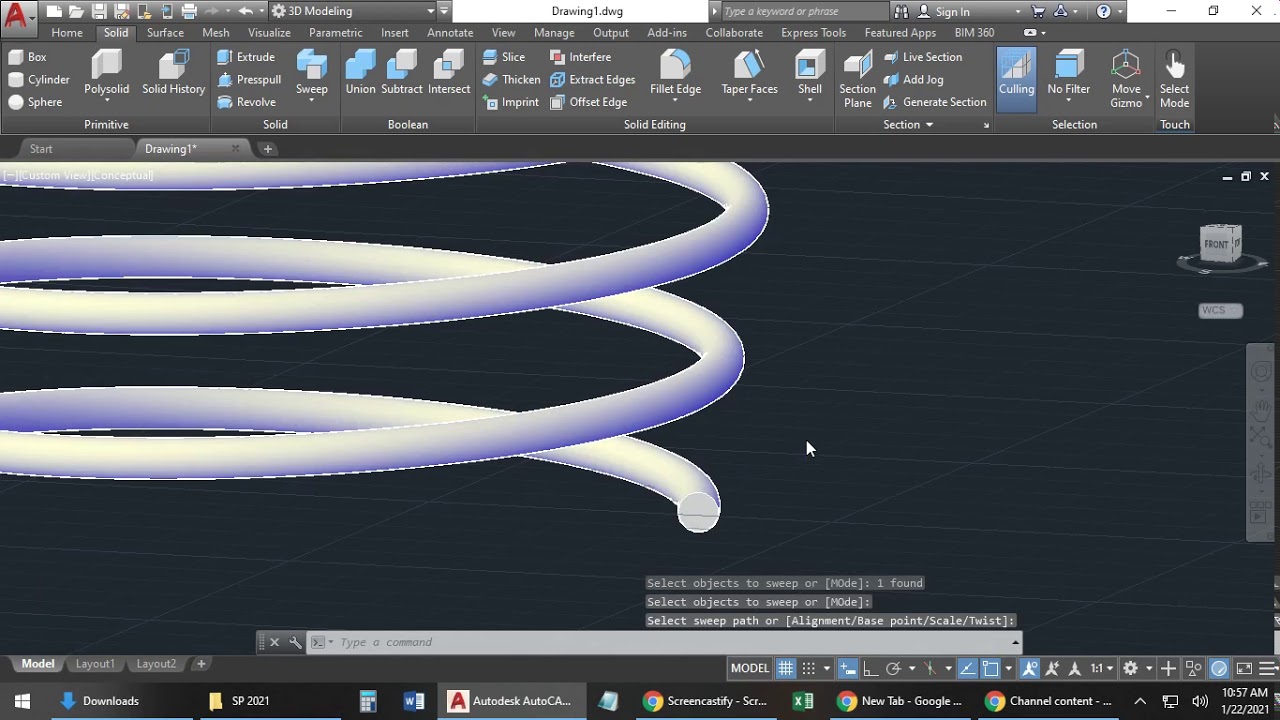Switch to the Home ribbon tab
The width and height of the screenshot is (1280, 720).
click(67, 32)
